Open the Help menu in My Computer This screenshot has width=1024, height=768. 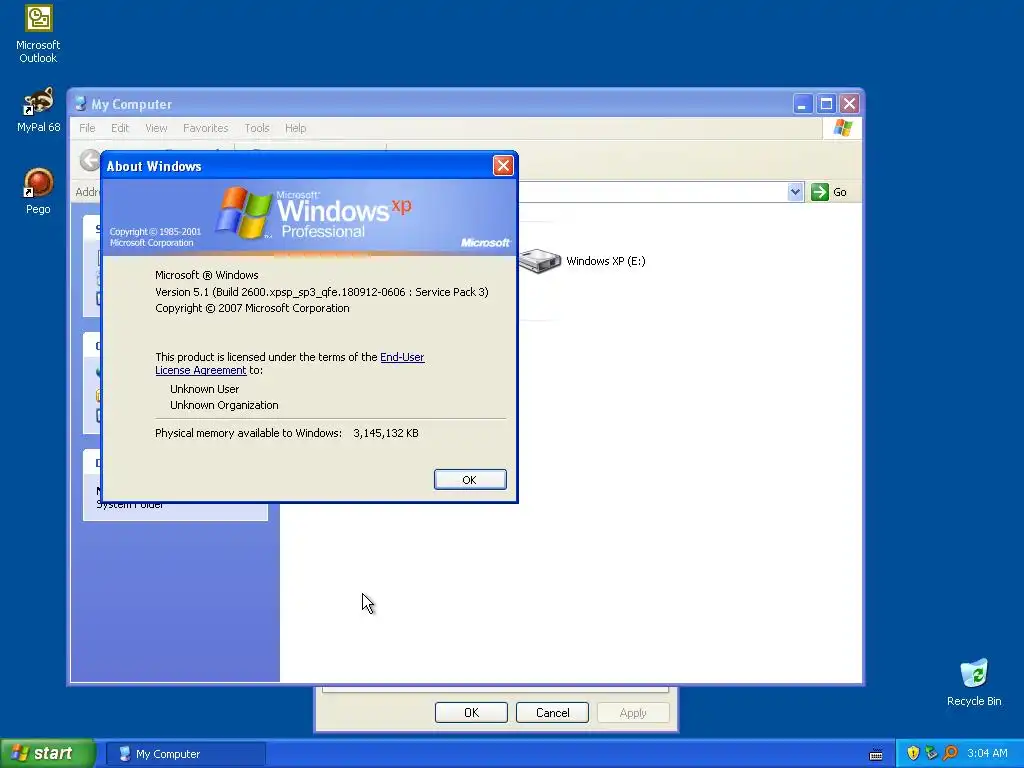[295, 128]
